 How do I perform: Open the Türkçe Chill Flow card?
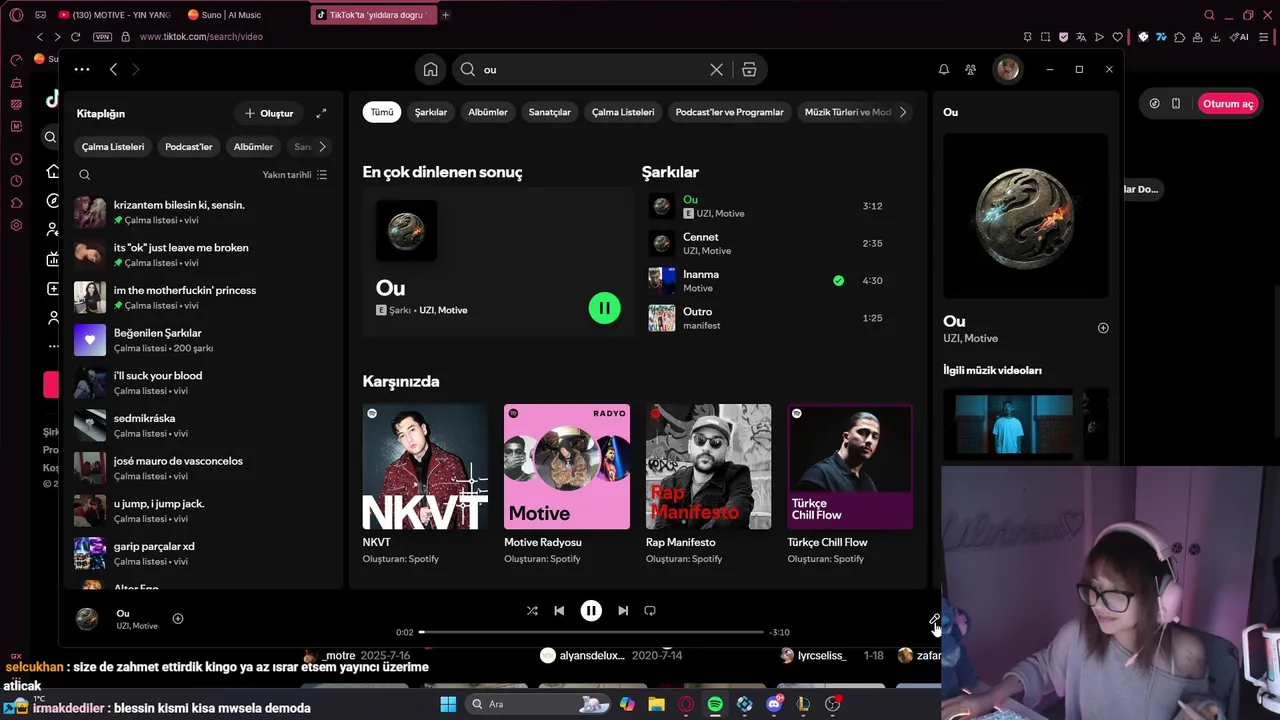tap(850, 483)
